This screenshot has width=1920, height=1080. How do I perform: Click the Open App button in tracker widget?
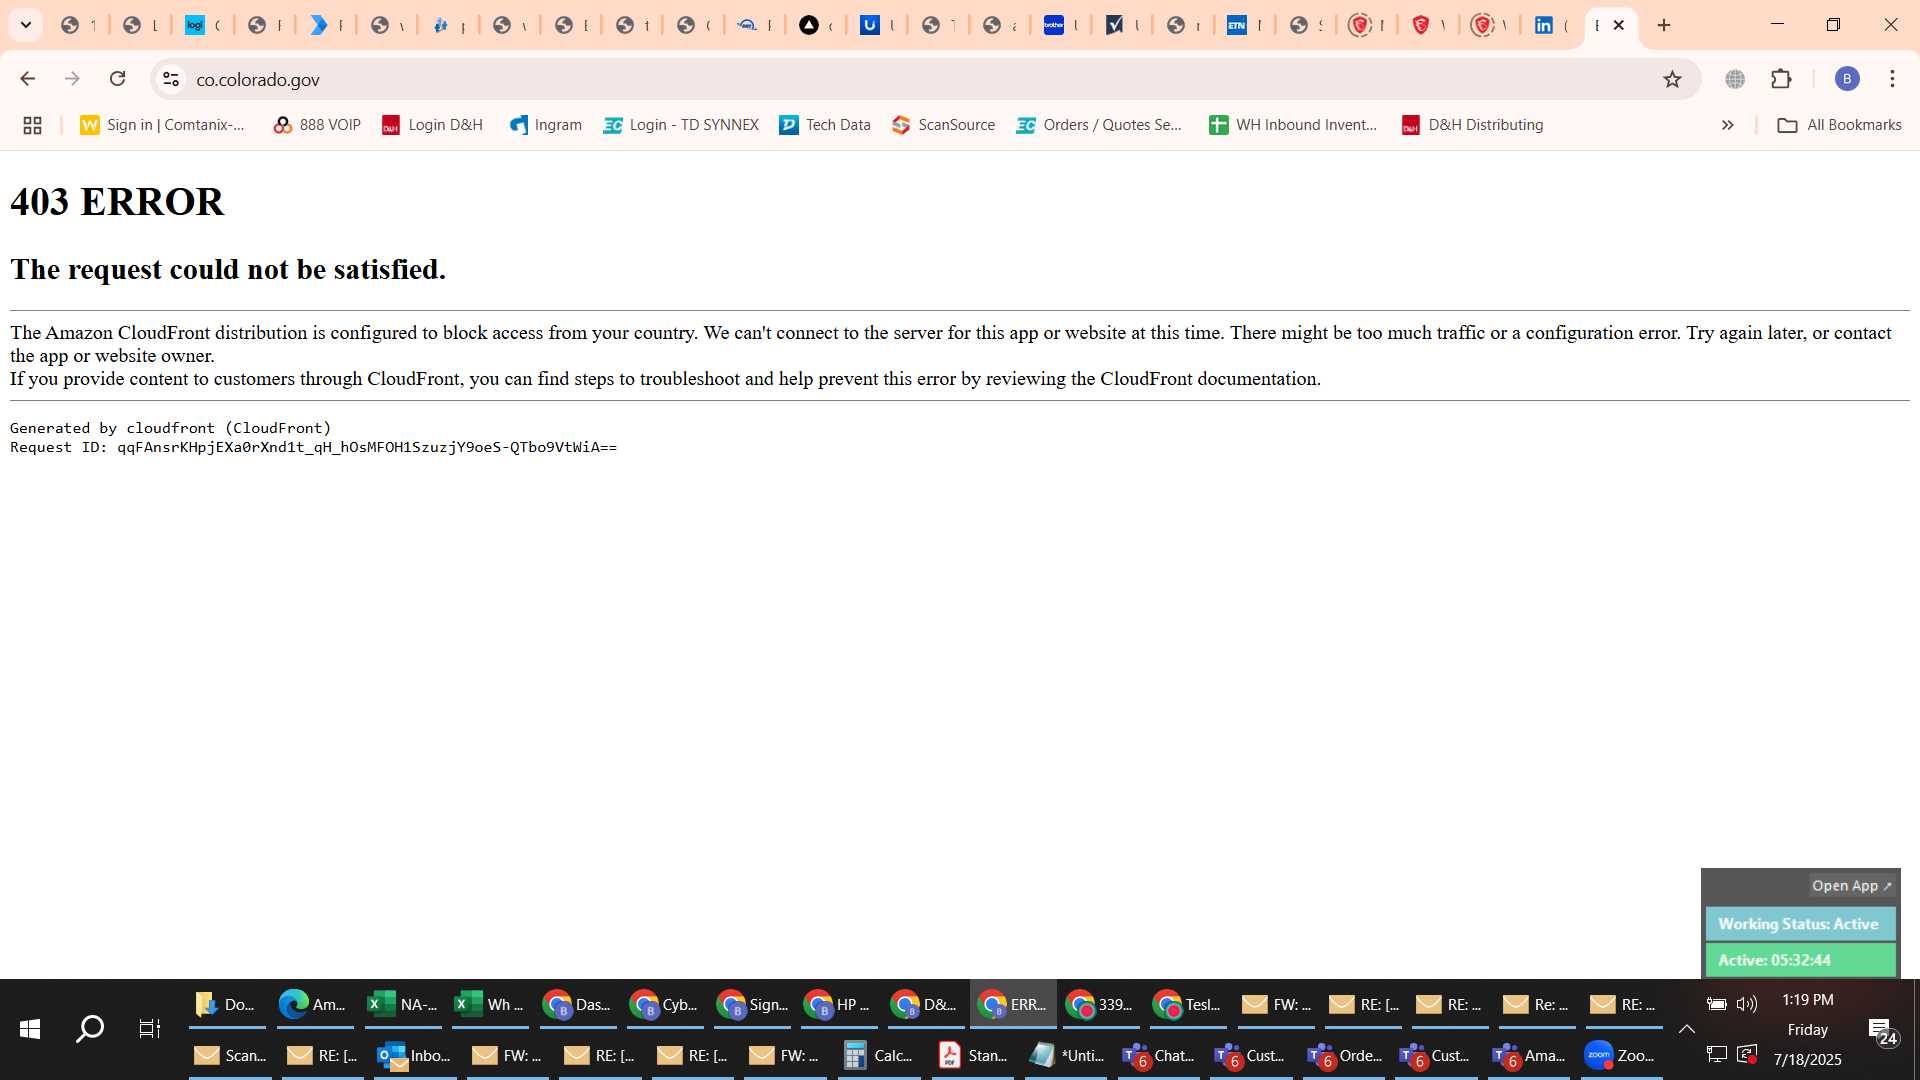click(x=1851, y=886)
